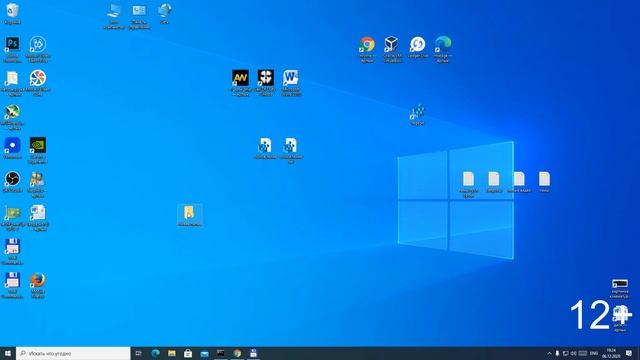Select the Microsoft Edge desktop shortcut
Image resolution: width=640 pixels, height=360 pixels.
[443, 49]
